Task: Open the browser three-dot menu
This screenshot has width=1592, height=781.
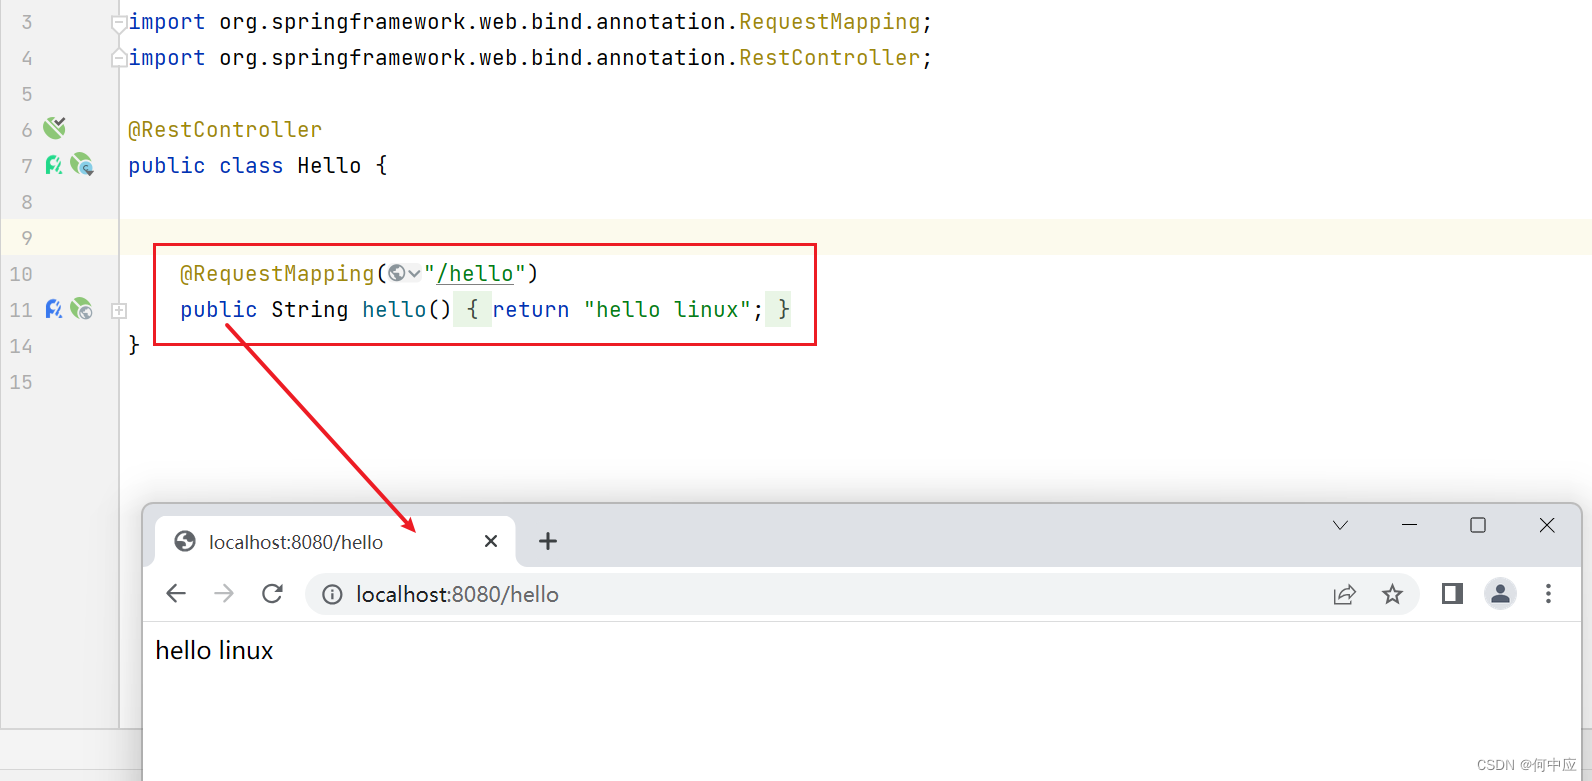Action: (1548, 594)
